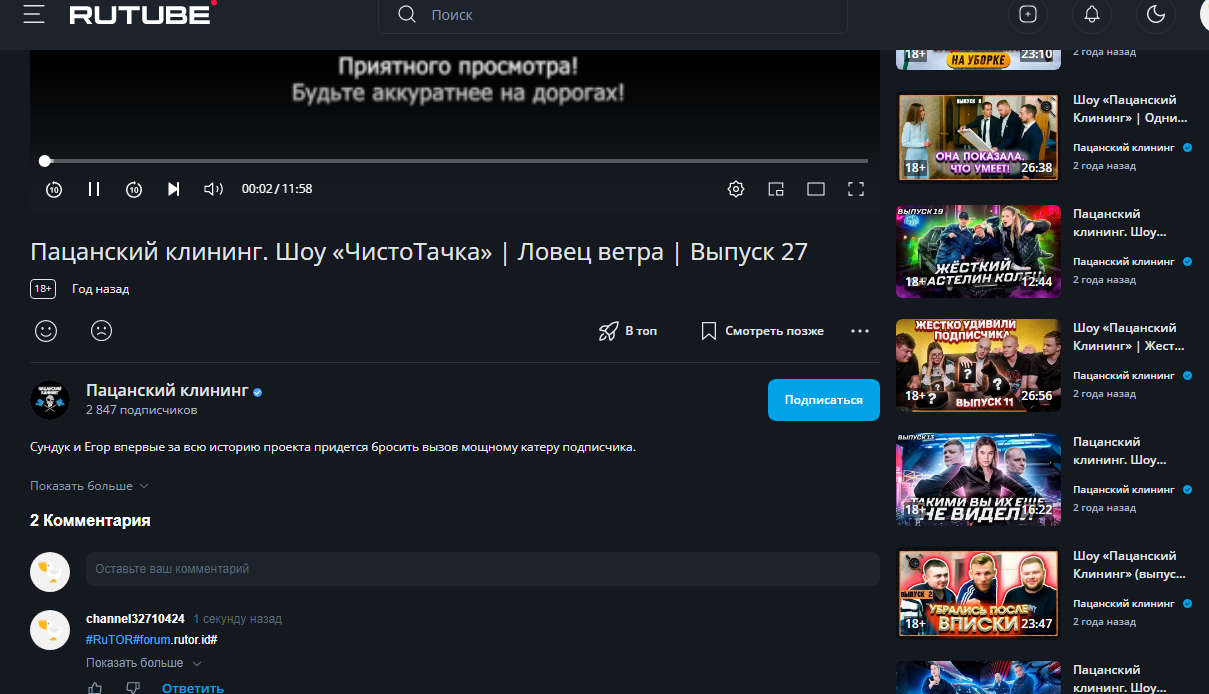Skip forward 10 seconds in the player
Viewport: 1209px width, 694px height.
[x=134, y=189]
